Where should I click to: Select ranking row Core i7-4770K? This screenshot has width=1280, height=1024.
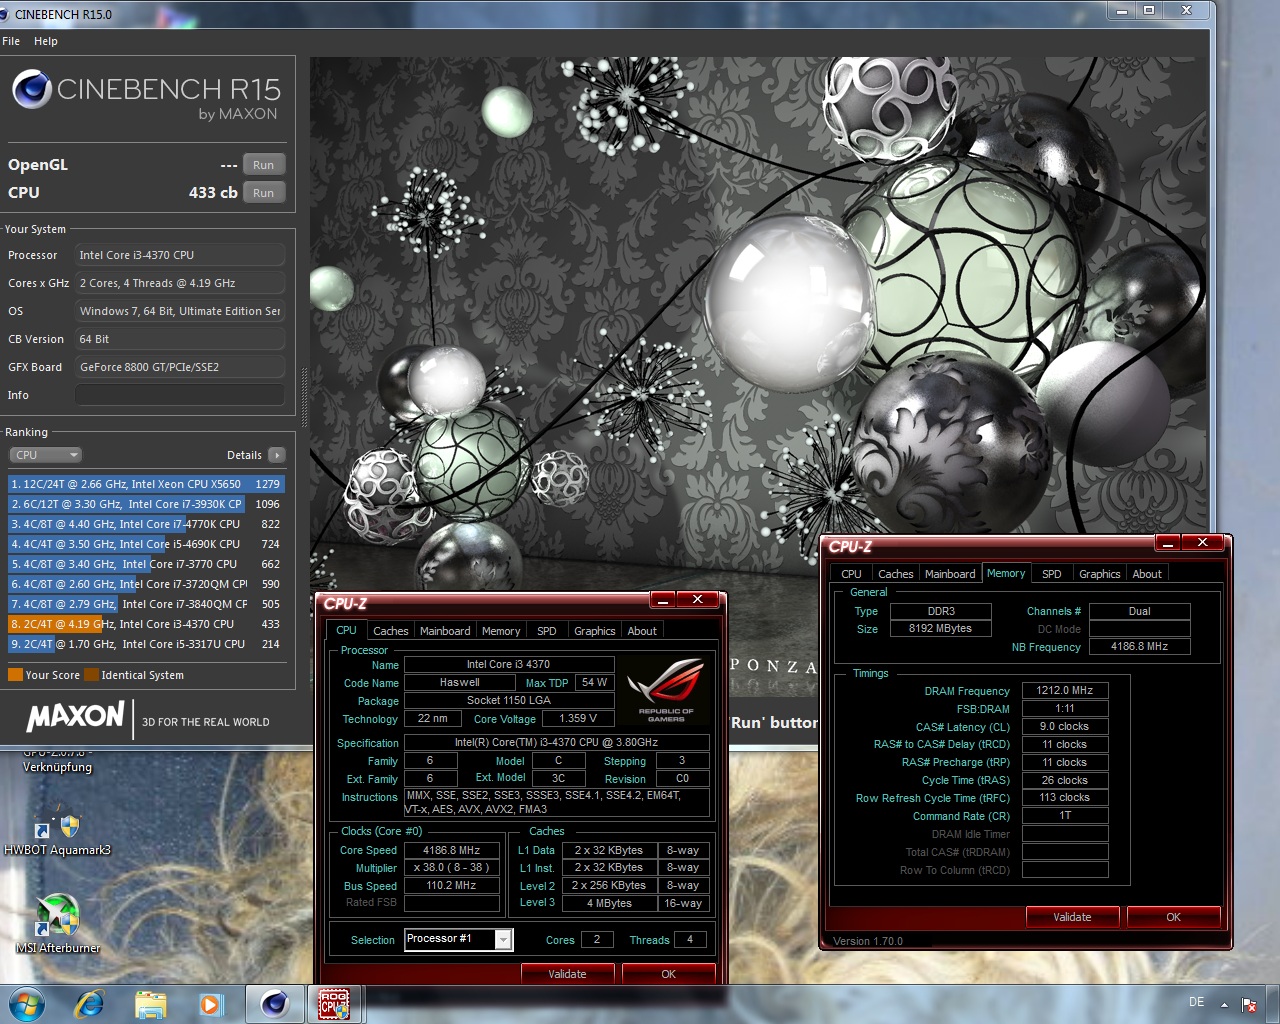[x=146, y=524]
